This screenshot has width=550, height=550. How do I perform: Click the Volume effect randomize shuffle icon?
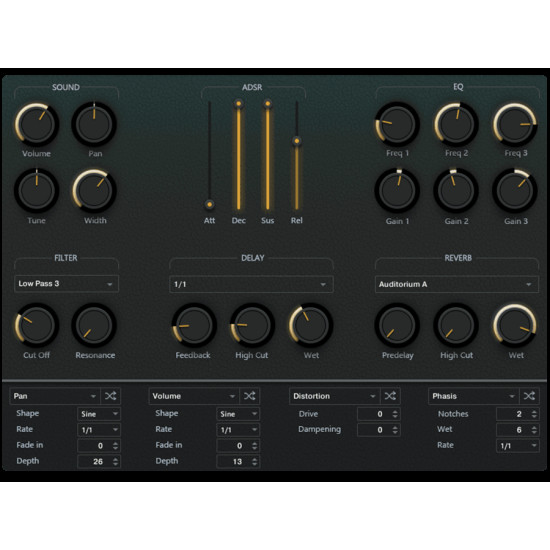click(x=250, y=396)
